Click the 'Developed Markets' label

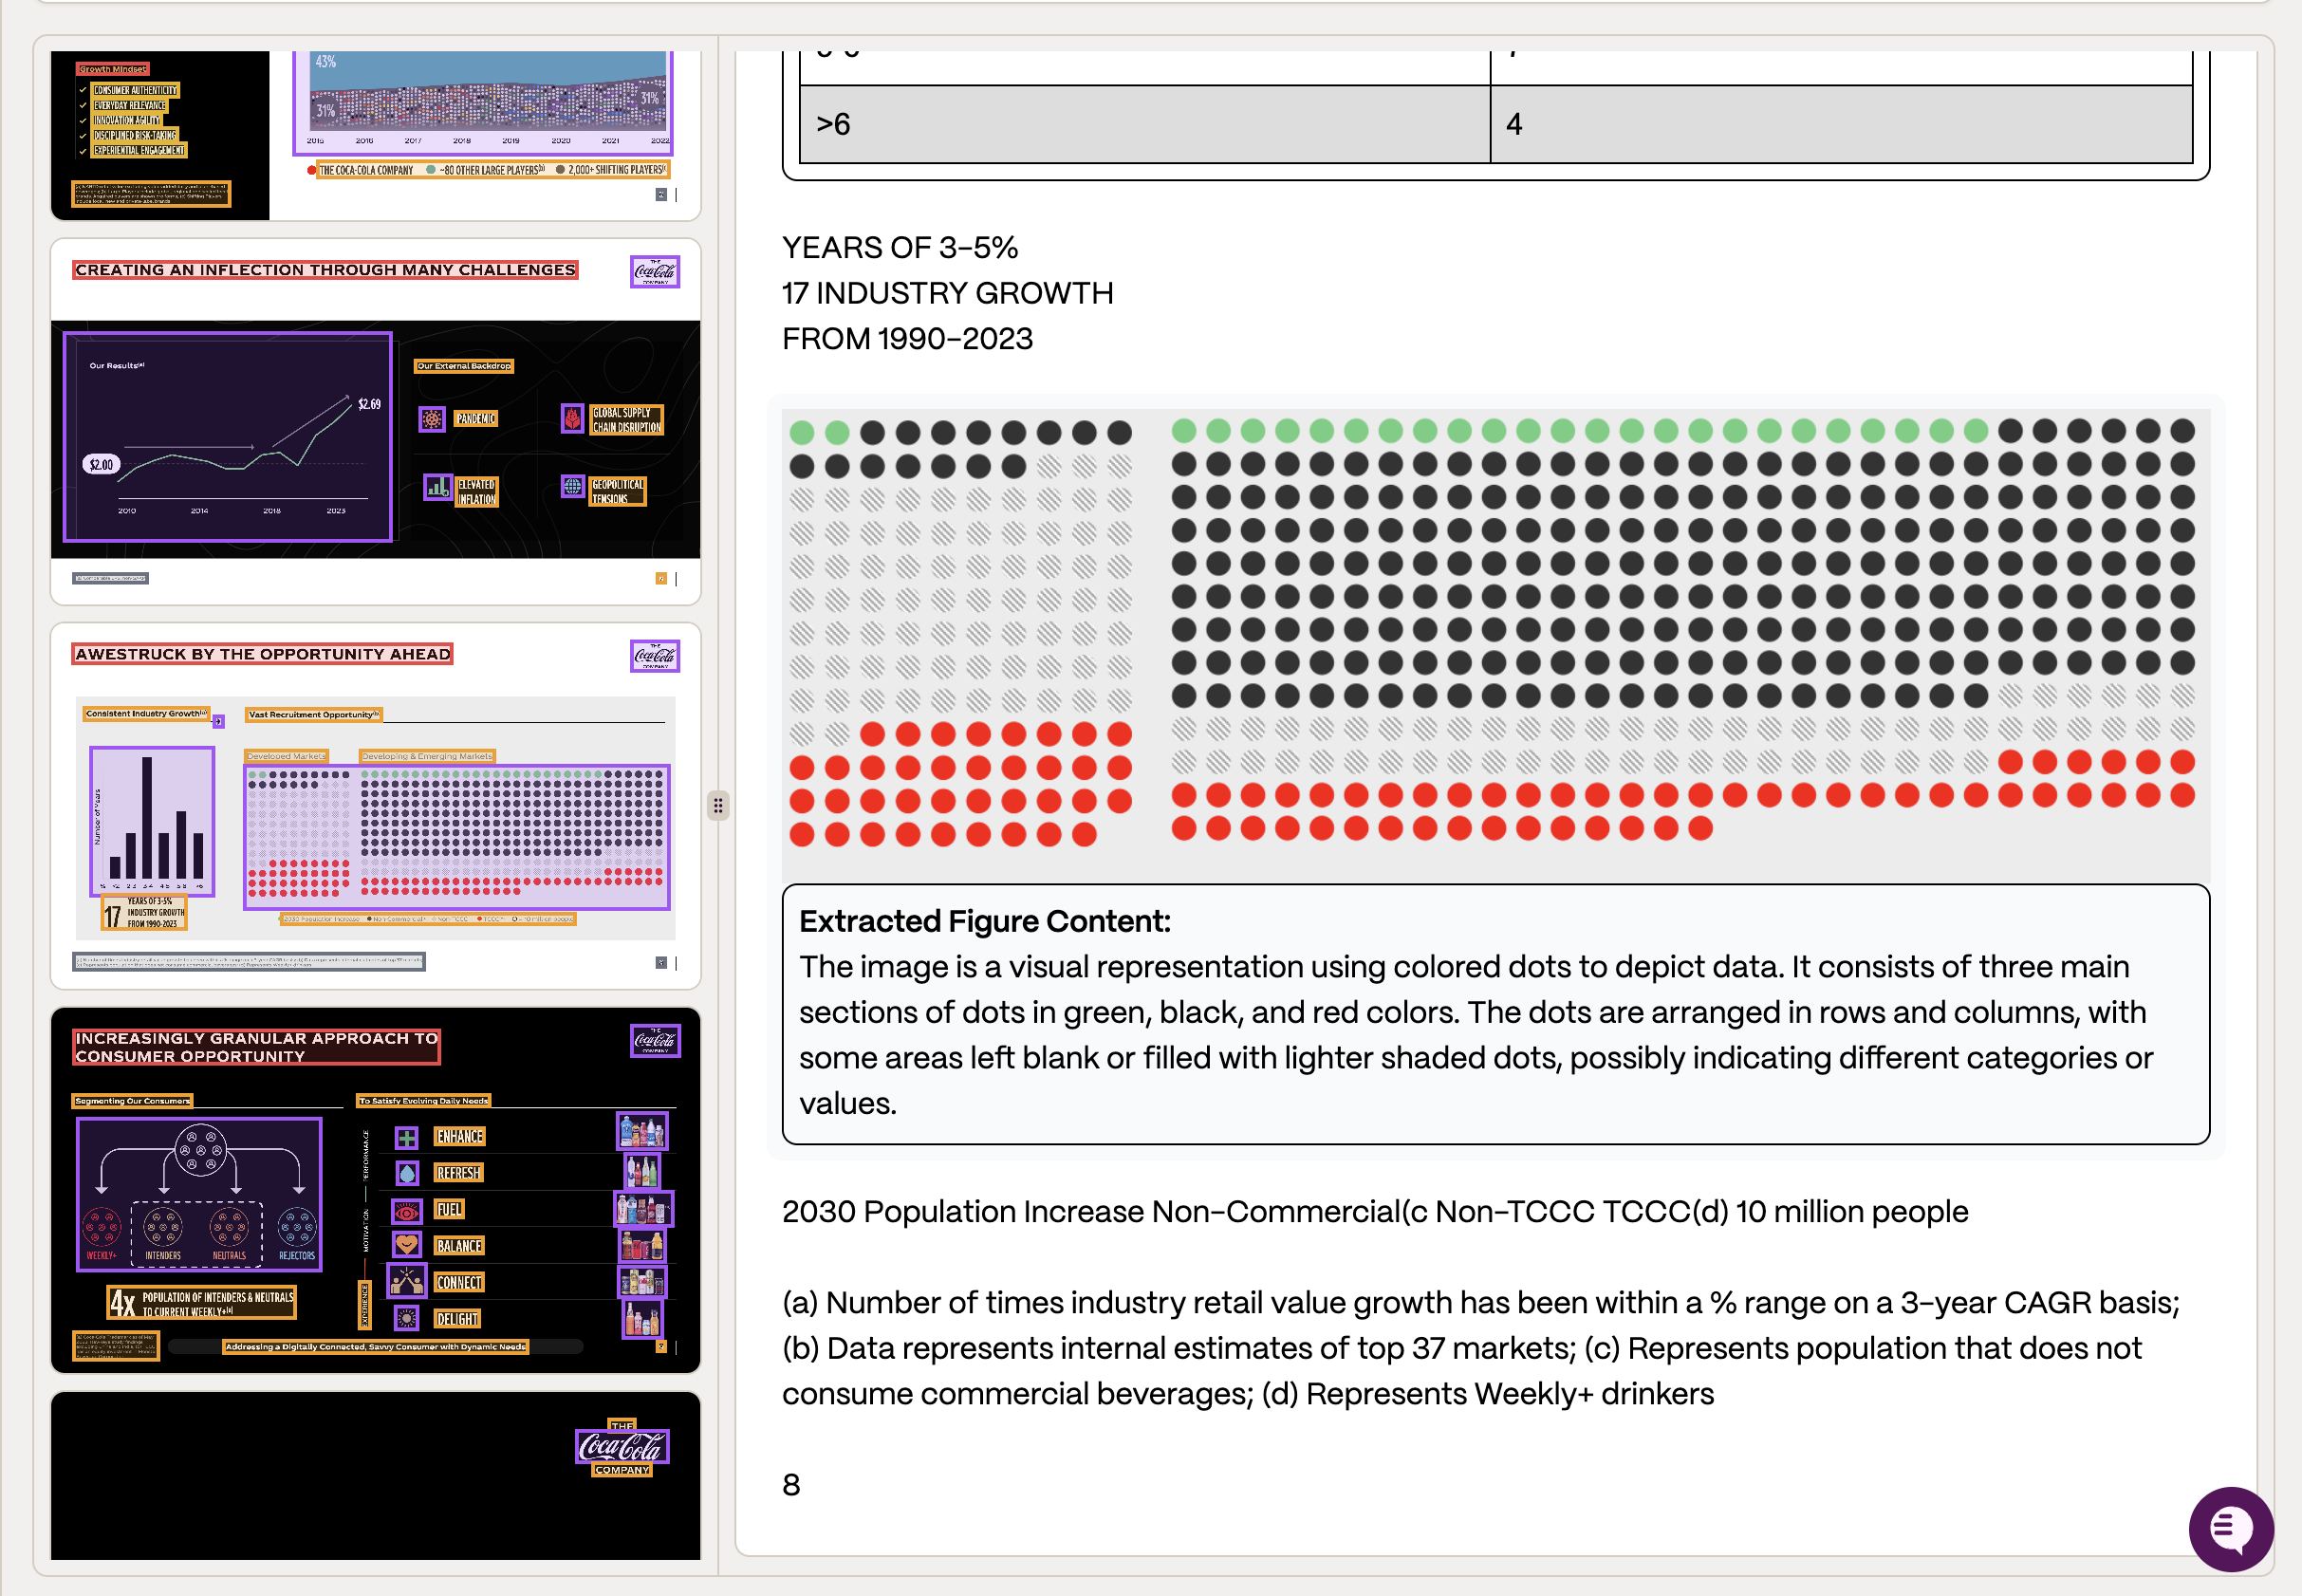pos(286,757)
